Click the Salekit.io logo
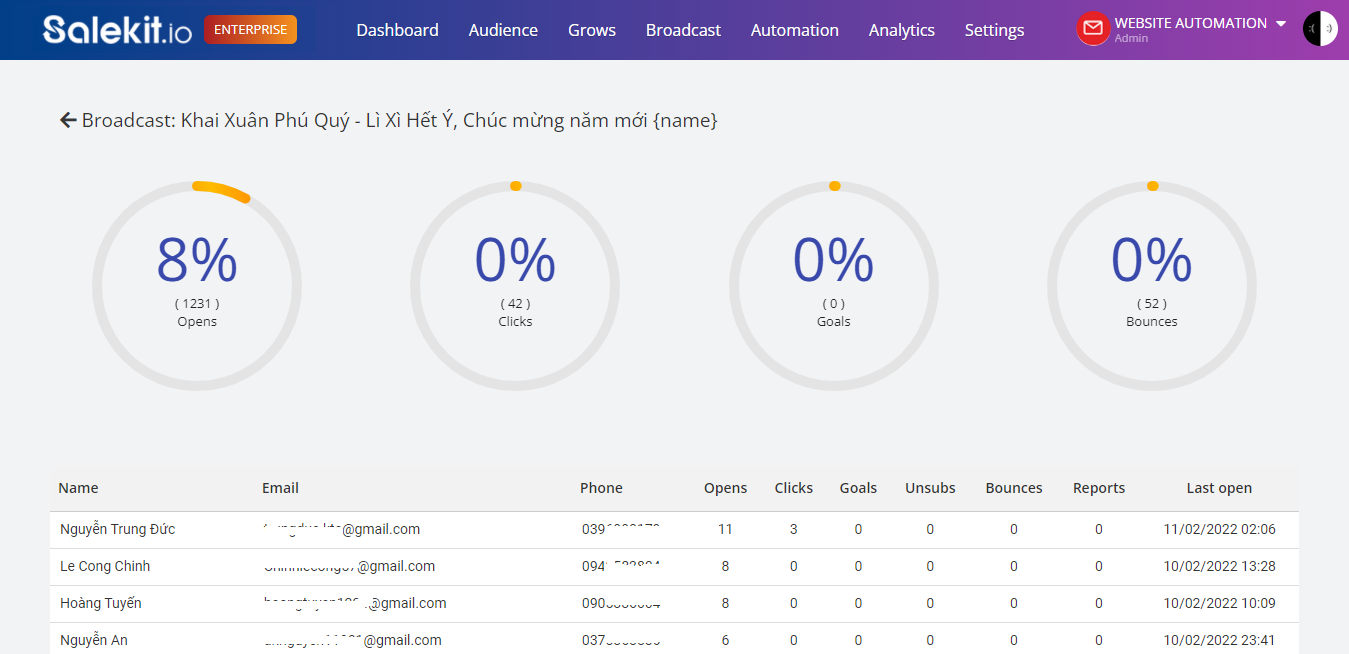The width and height of the screenshot is (1349, 654). coord(117,30)
